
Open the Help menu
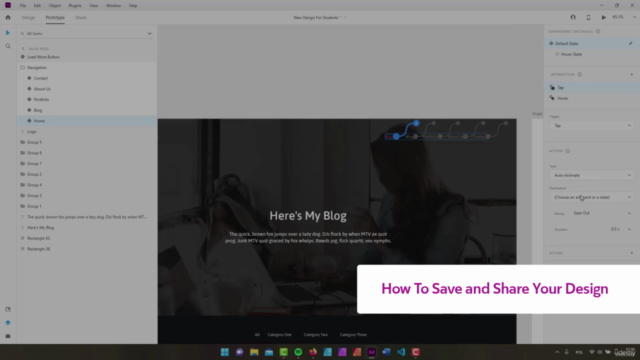pyautogui.click(x=133, y=6)
